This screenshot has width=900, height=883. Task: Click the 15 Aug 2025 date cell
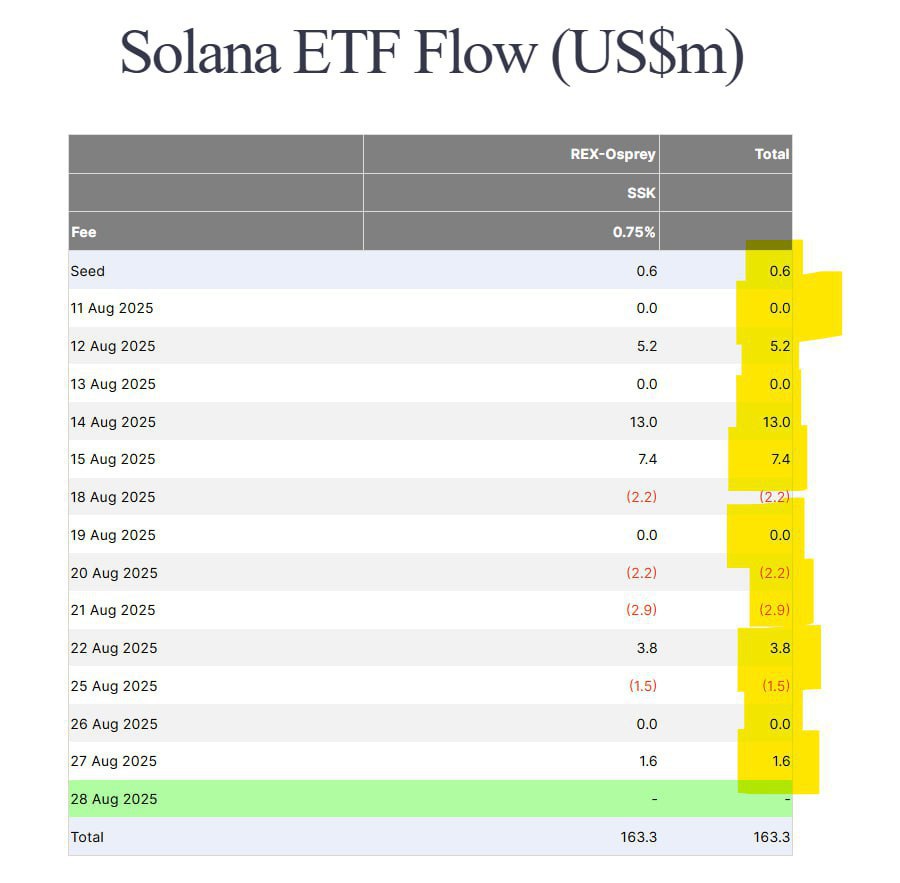113,459
